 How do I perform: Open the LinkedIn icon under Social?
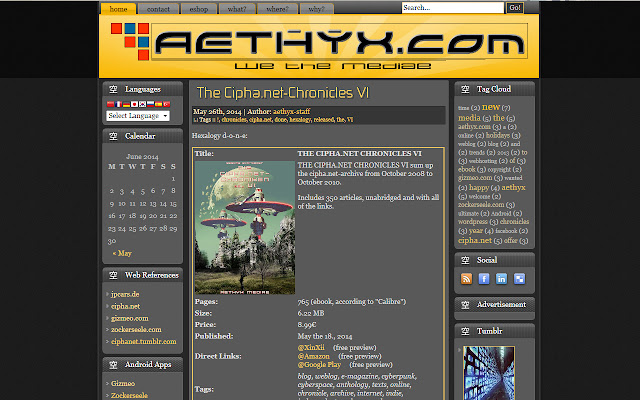(x=501, y=278)
